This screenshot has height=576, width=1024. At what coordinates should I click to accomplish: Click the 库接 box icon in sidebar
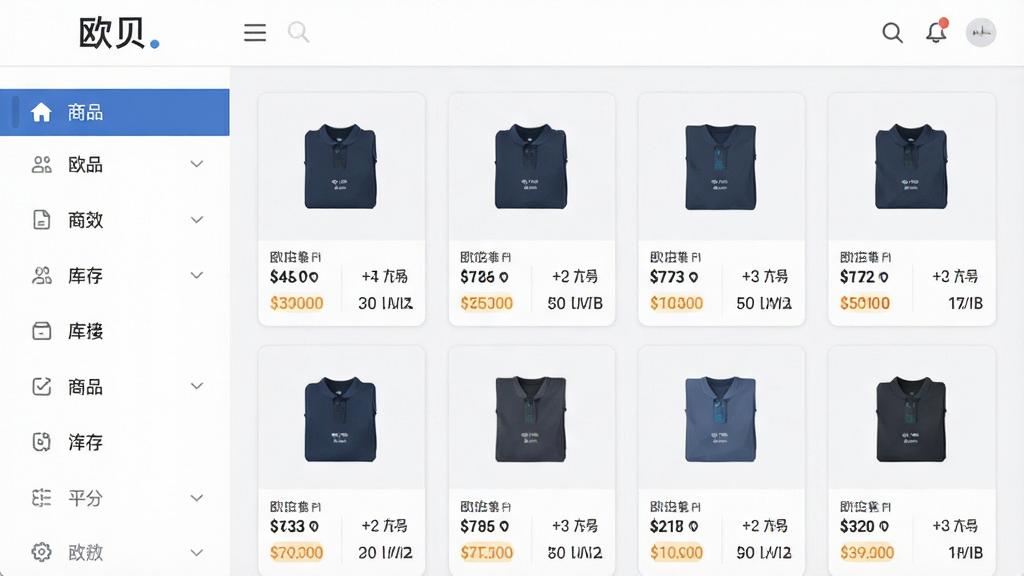coord(41,331)
